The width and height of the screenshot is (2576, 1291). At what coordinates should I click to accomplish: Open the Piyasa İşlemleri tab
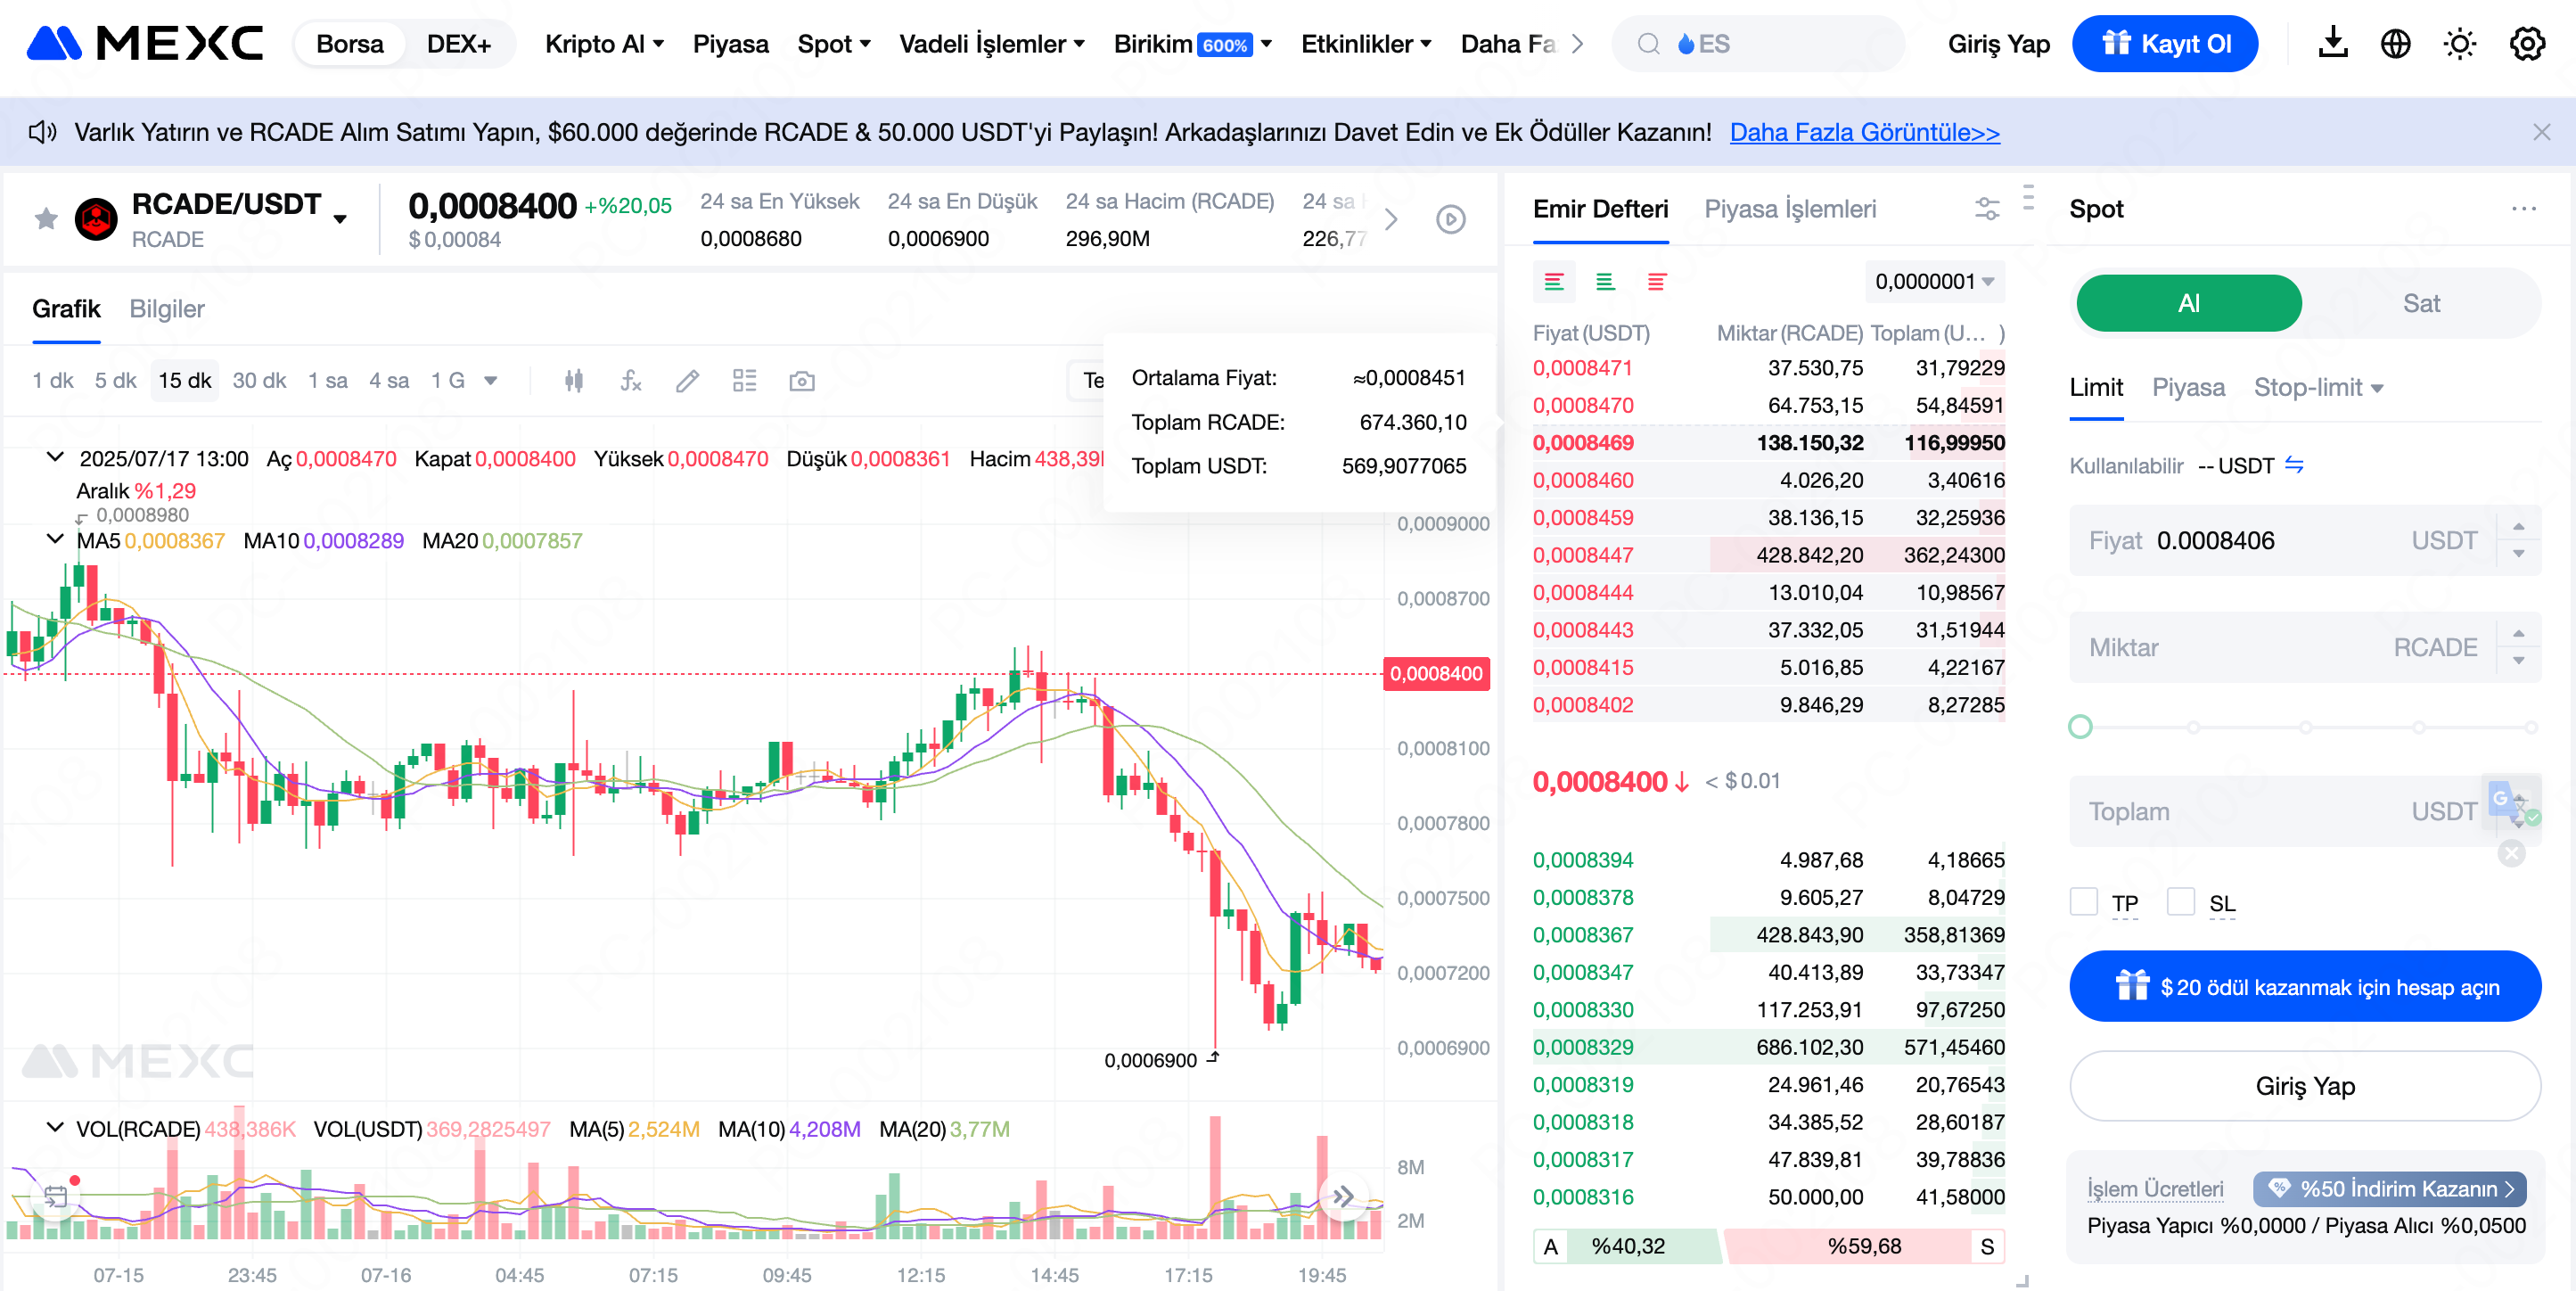pyautogui.click(x=1790, y=209)
